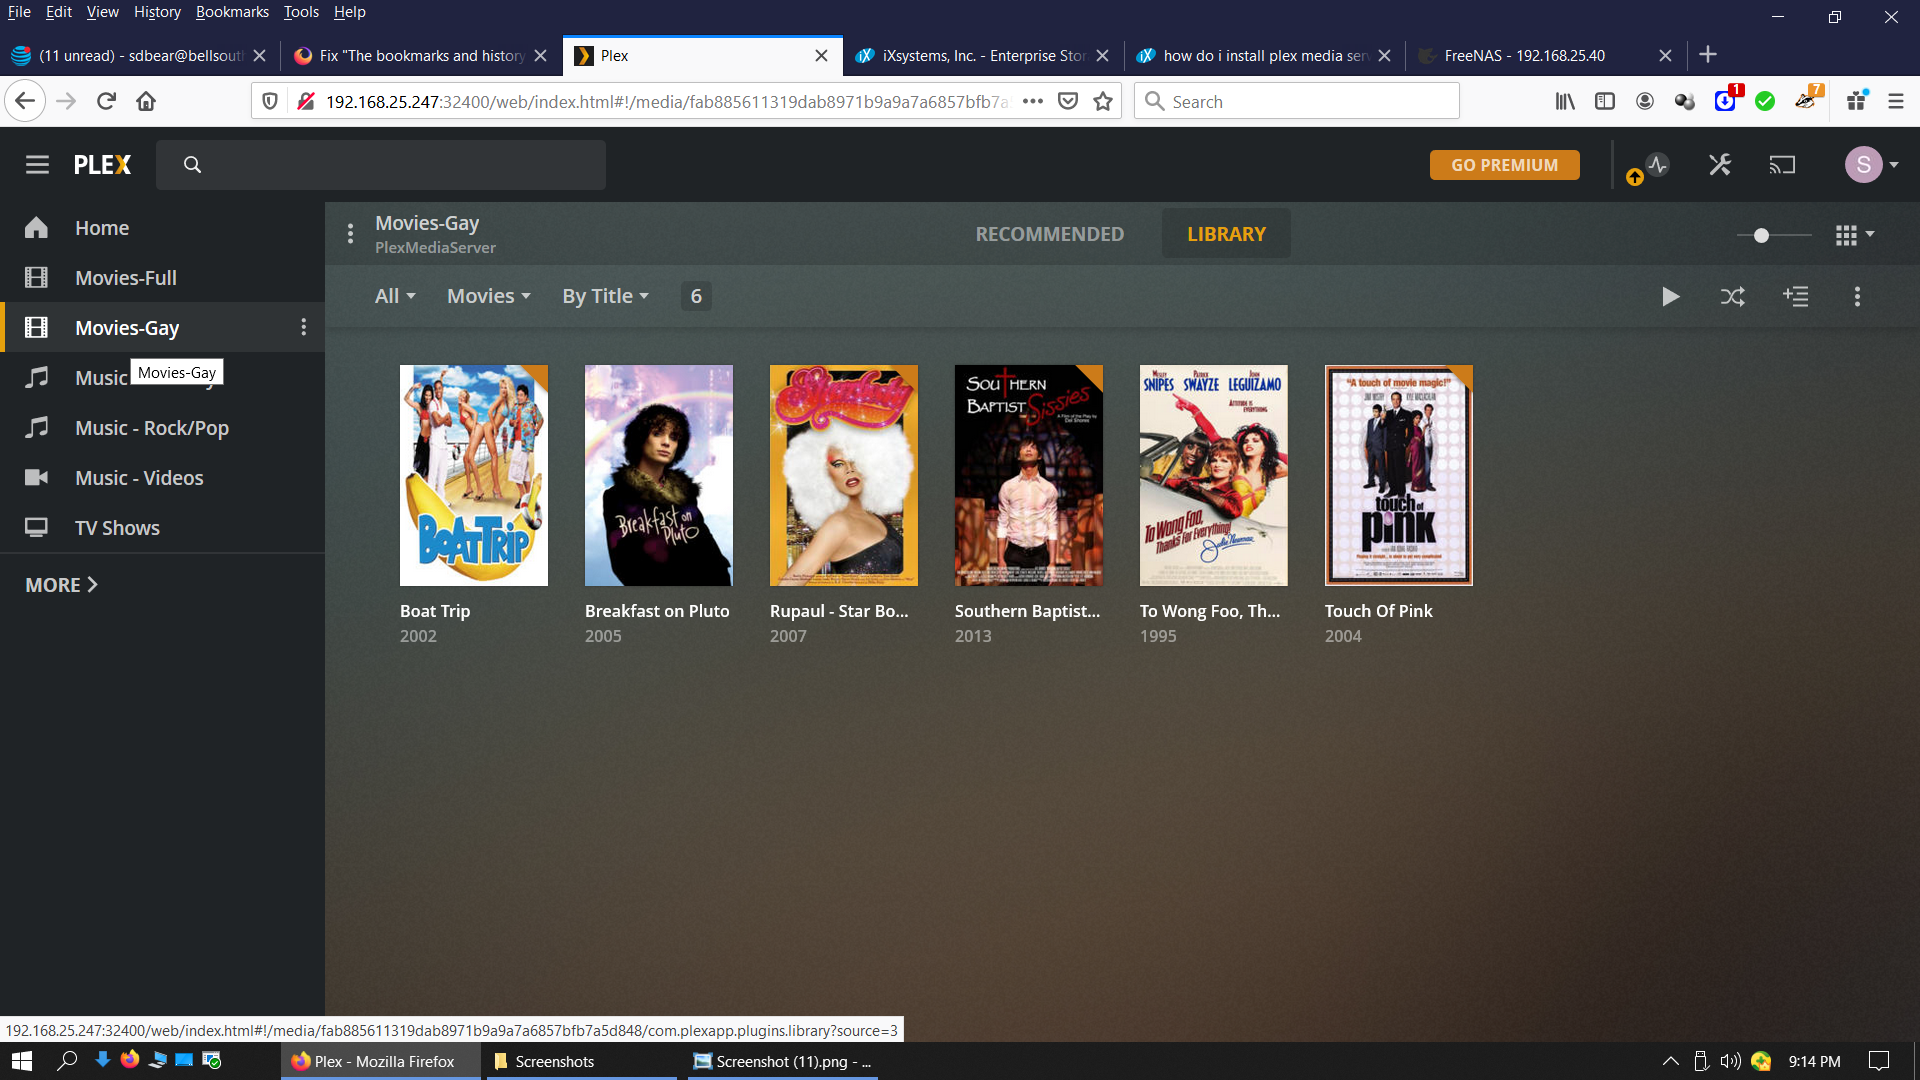Focus the Firefox Search box
Viewport: 1920px width, 1080px height.
(x=1296, y=101)
